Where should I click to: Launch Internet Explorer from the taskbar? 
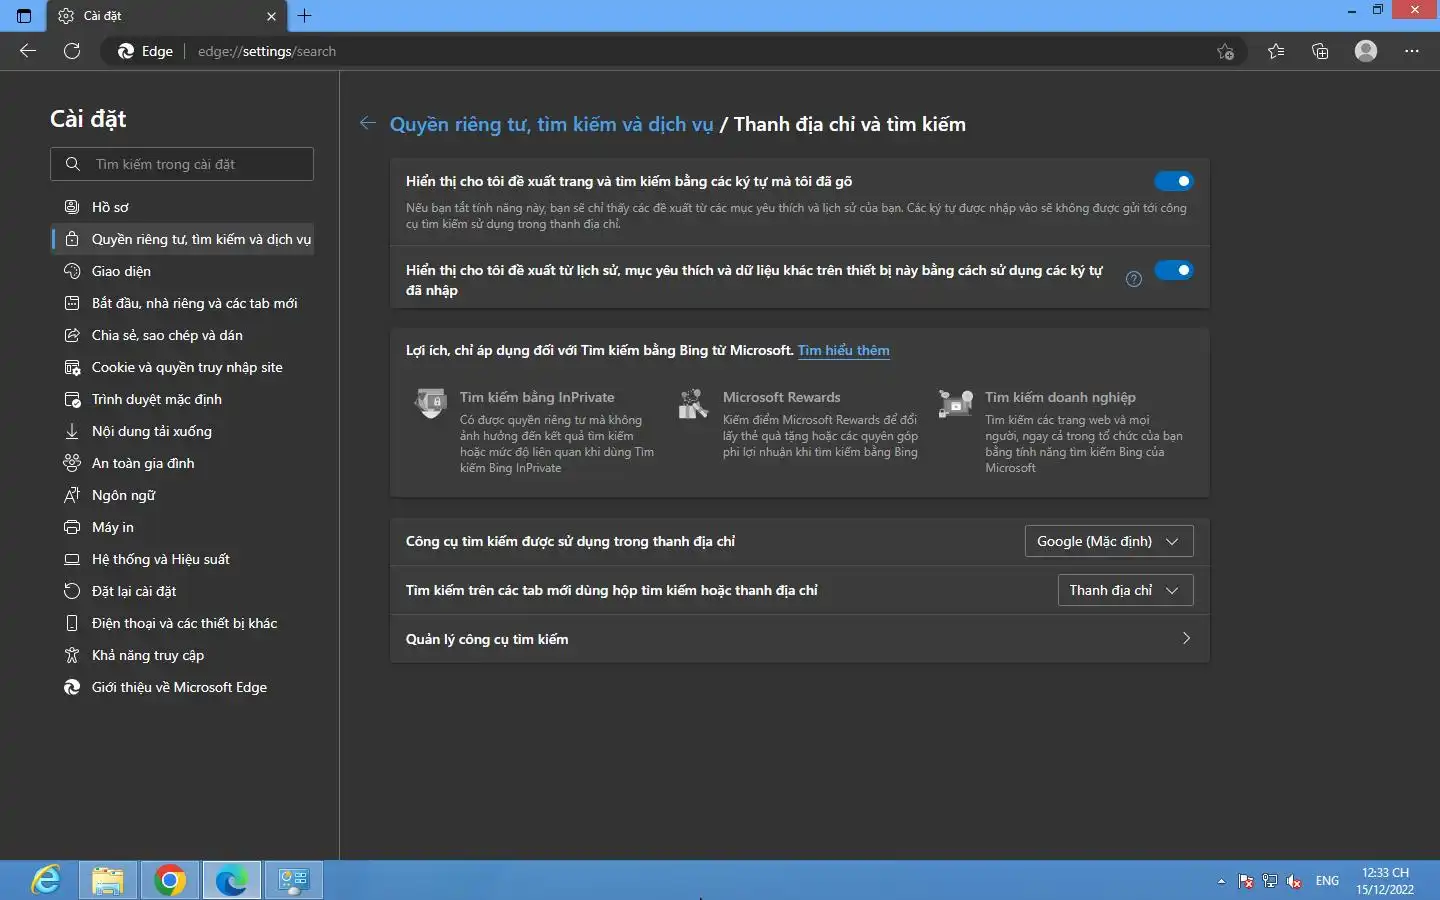coord(46,880)
